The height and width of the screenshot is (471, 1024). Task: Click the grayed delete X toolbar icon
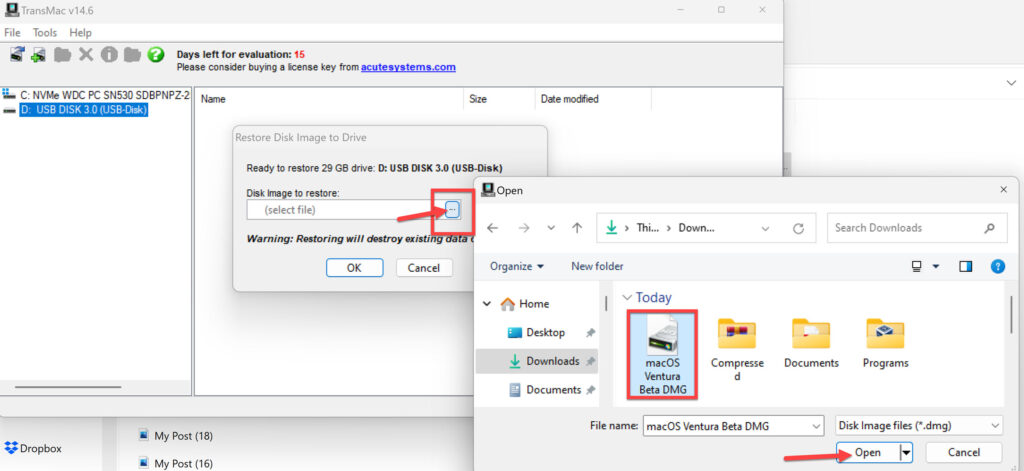(86, 55)
